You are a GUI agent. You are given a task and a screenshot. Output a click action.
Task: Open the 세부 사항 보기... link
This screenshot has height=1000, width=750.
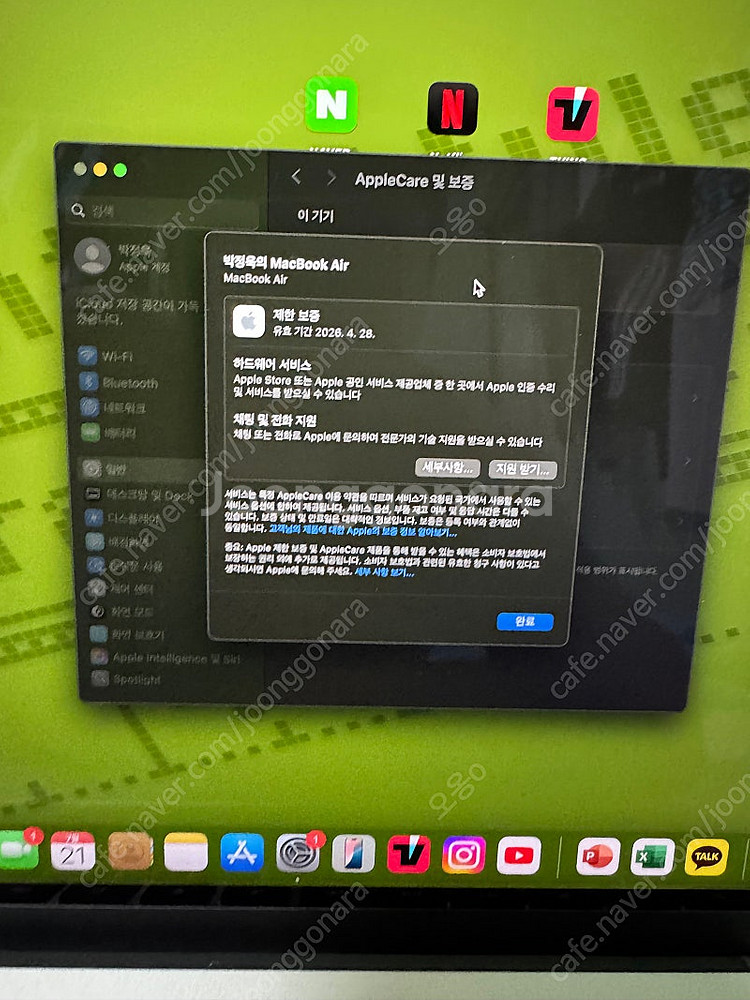(384, 572)
